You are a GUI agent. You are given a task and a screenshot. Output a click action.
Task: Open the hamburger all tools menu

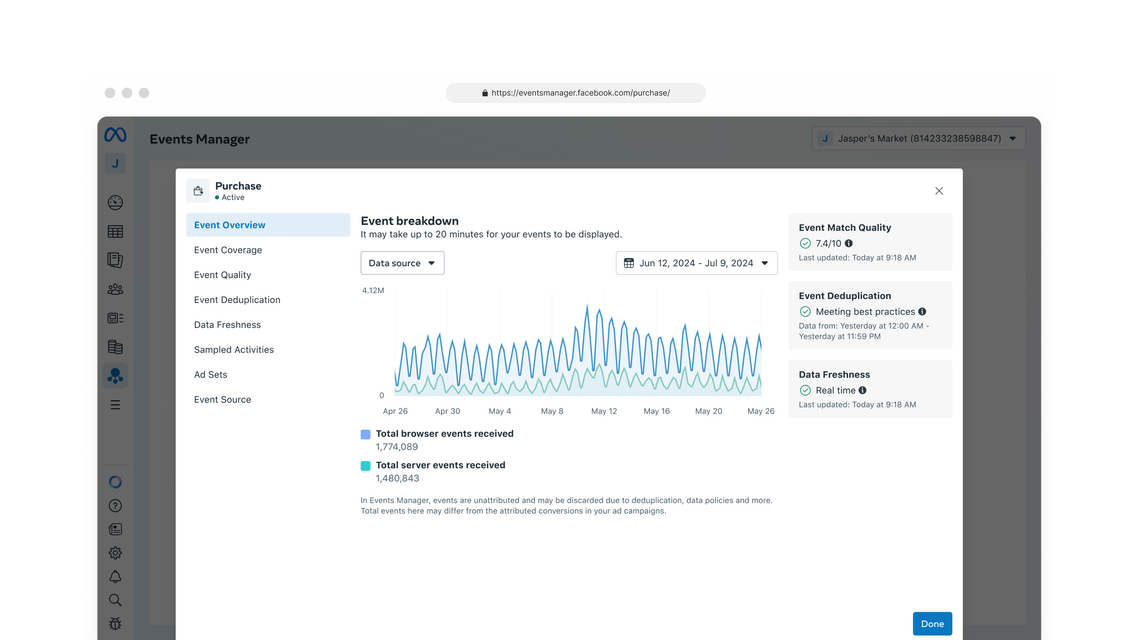click(x=115, y=405)
